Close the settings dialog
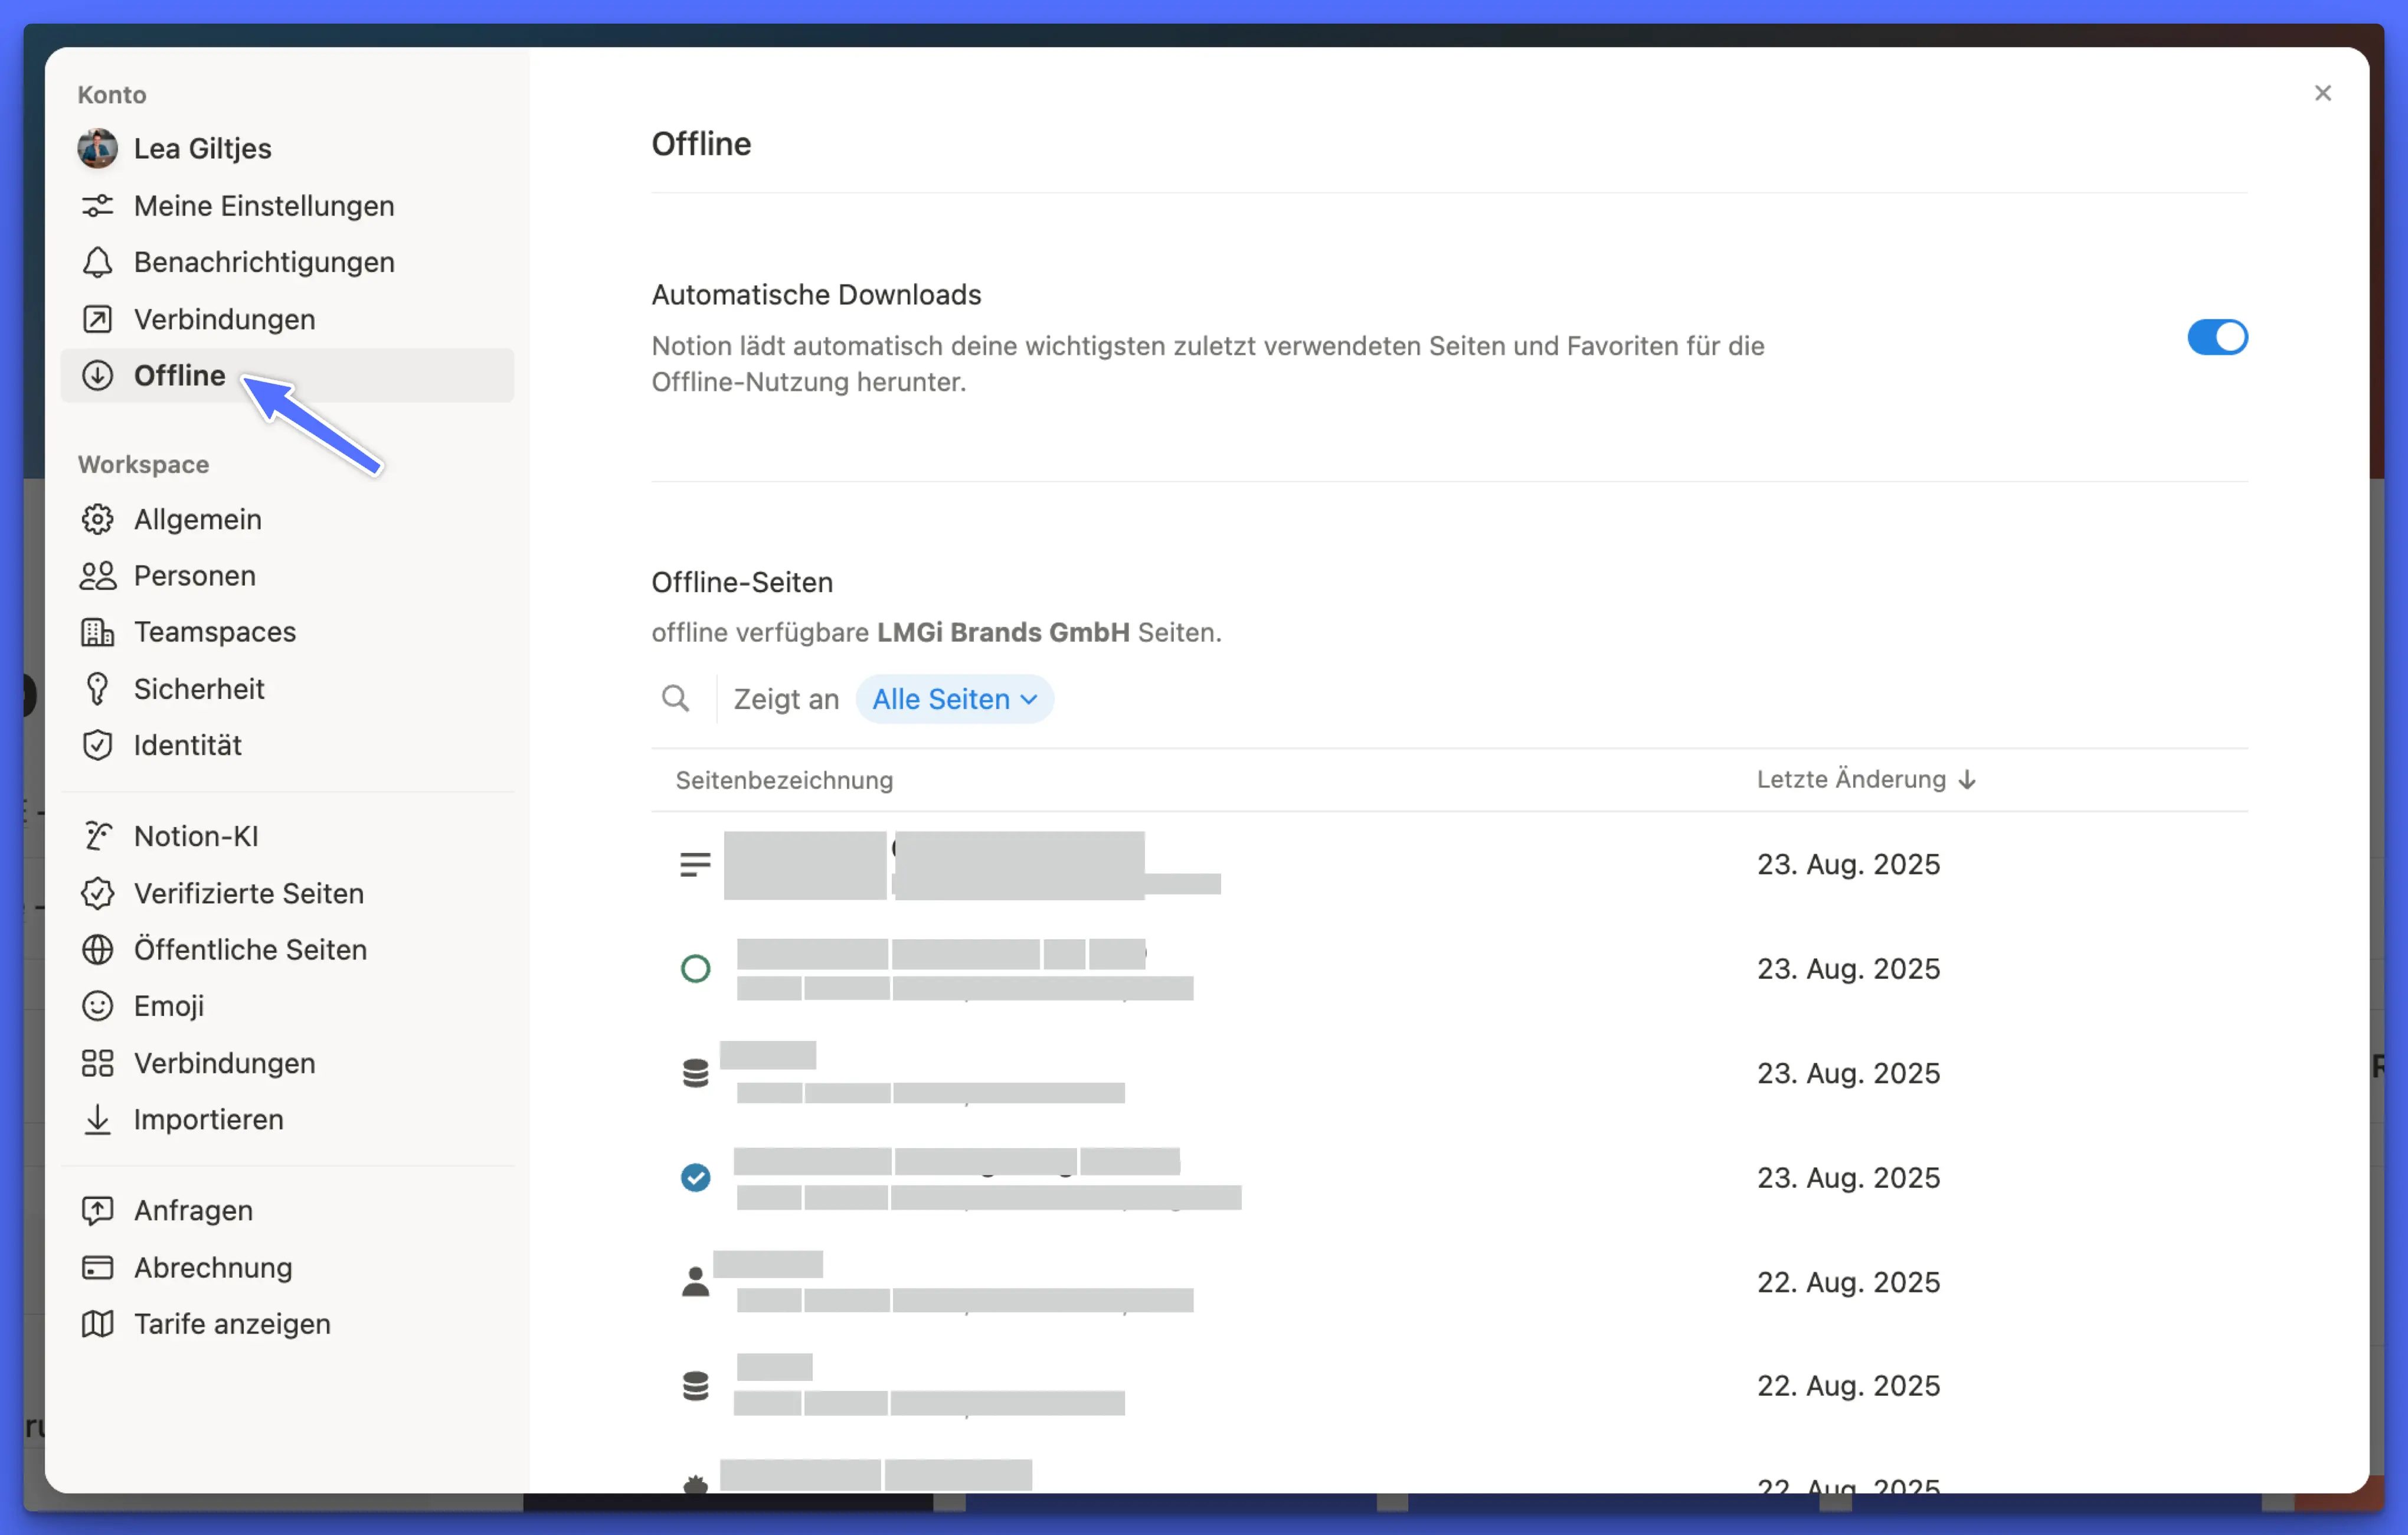2408x1535 pixels. click(2322, 93)
